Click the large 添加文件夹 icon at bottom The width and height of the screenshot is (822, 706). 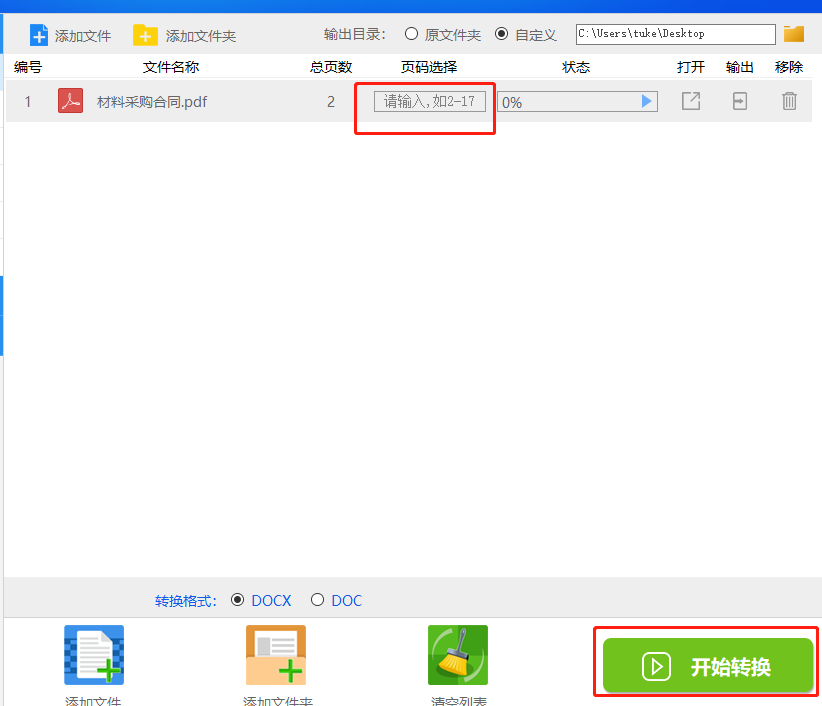tap(275, 655)
